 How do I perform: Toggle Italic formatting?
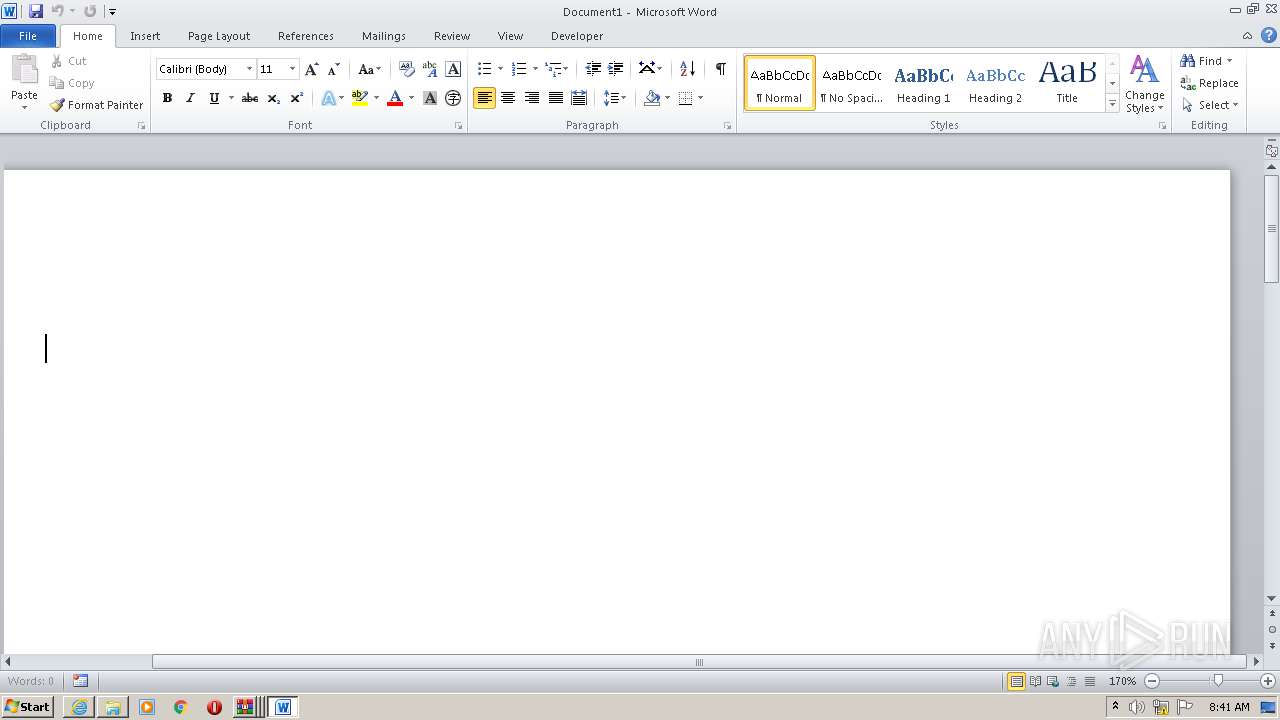[x=190, y=98]
